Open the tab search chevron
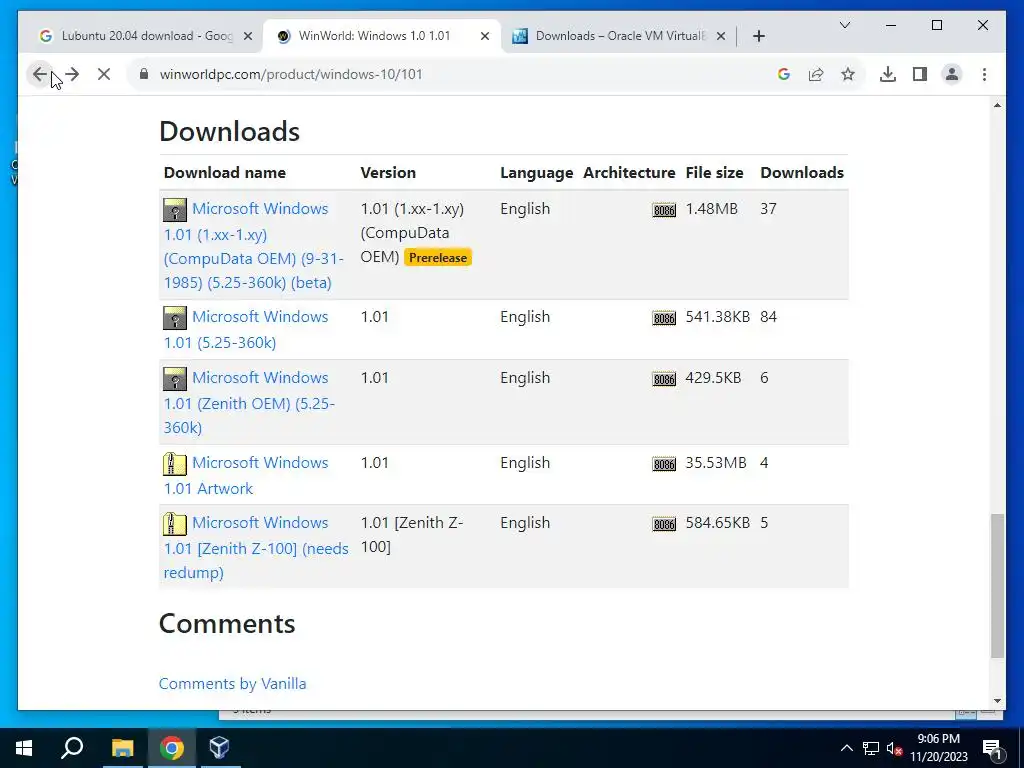 (844, 25)
